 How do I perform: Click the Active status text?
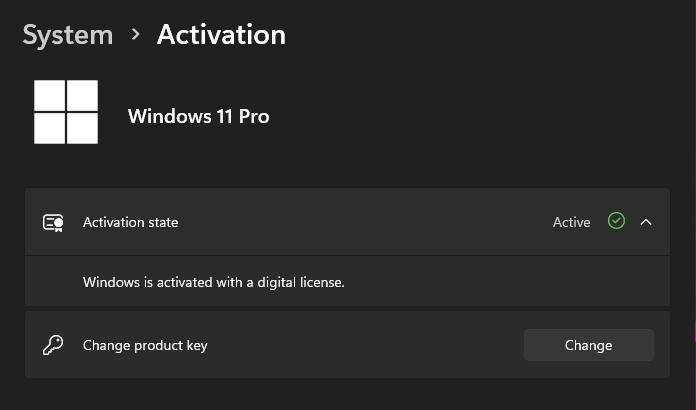[571, 222]
